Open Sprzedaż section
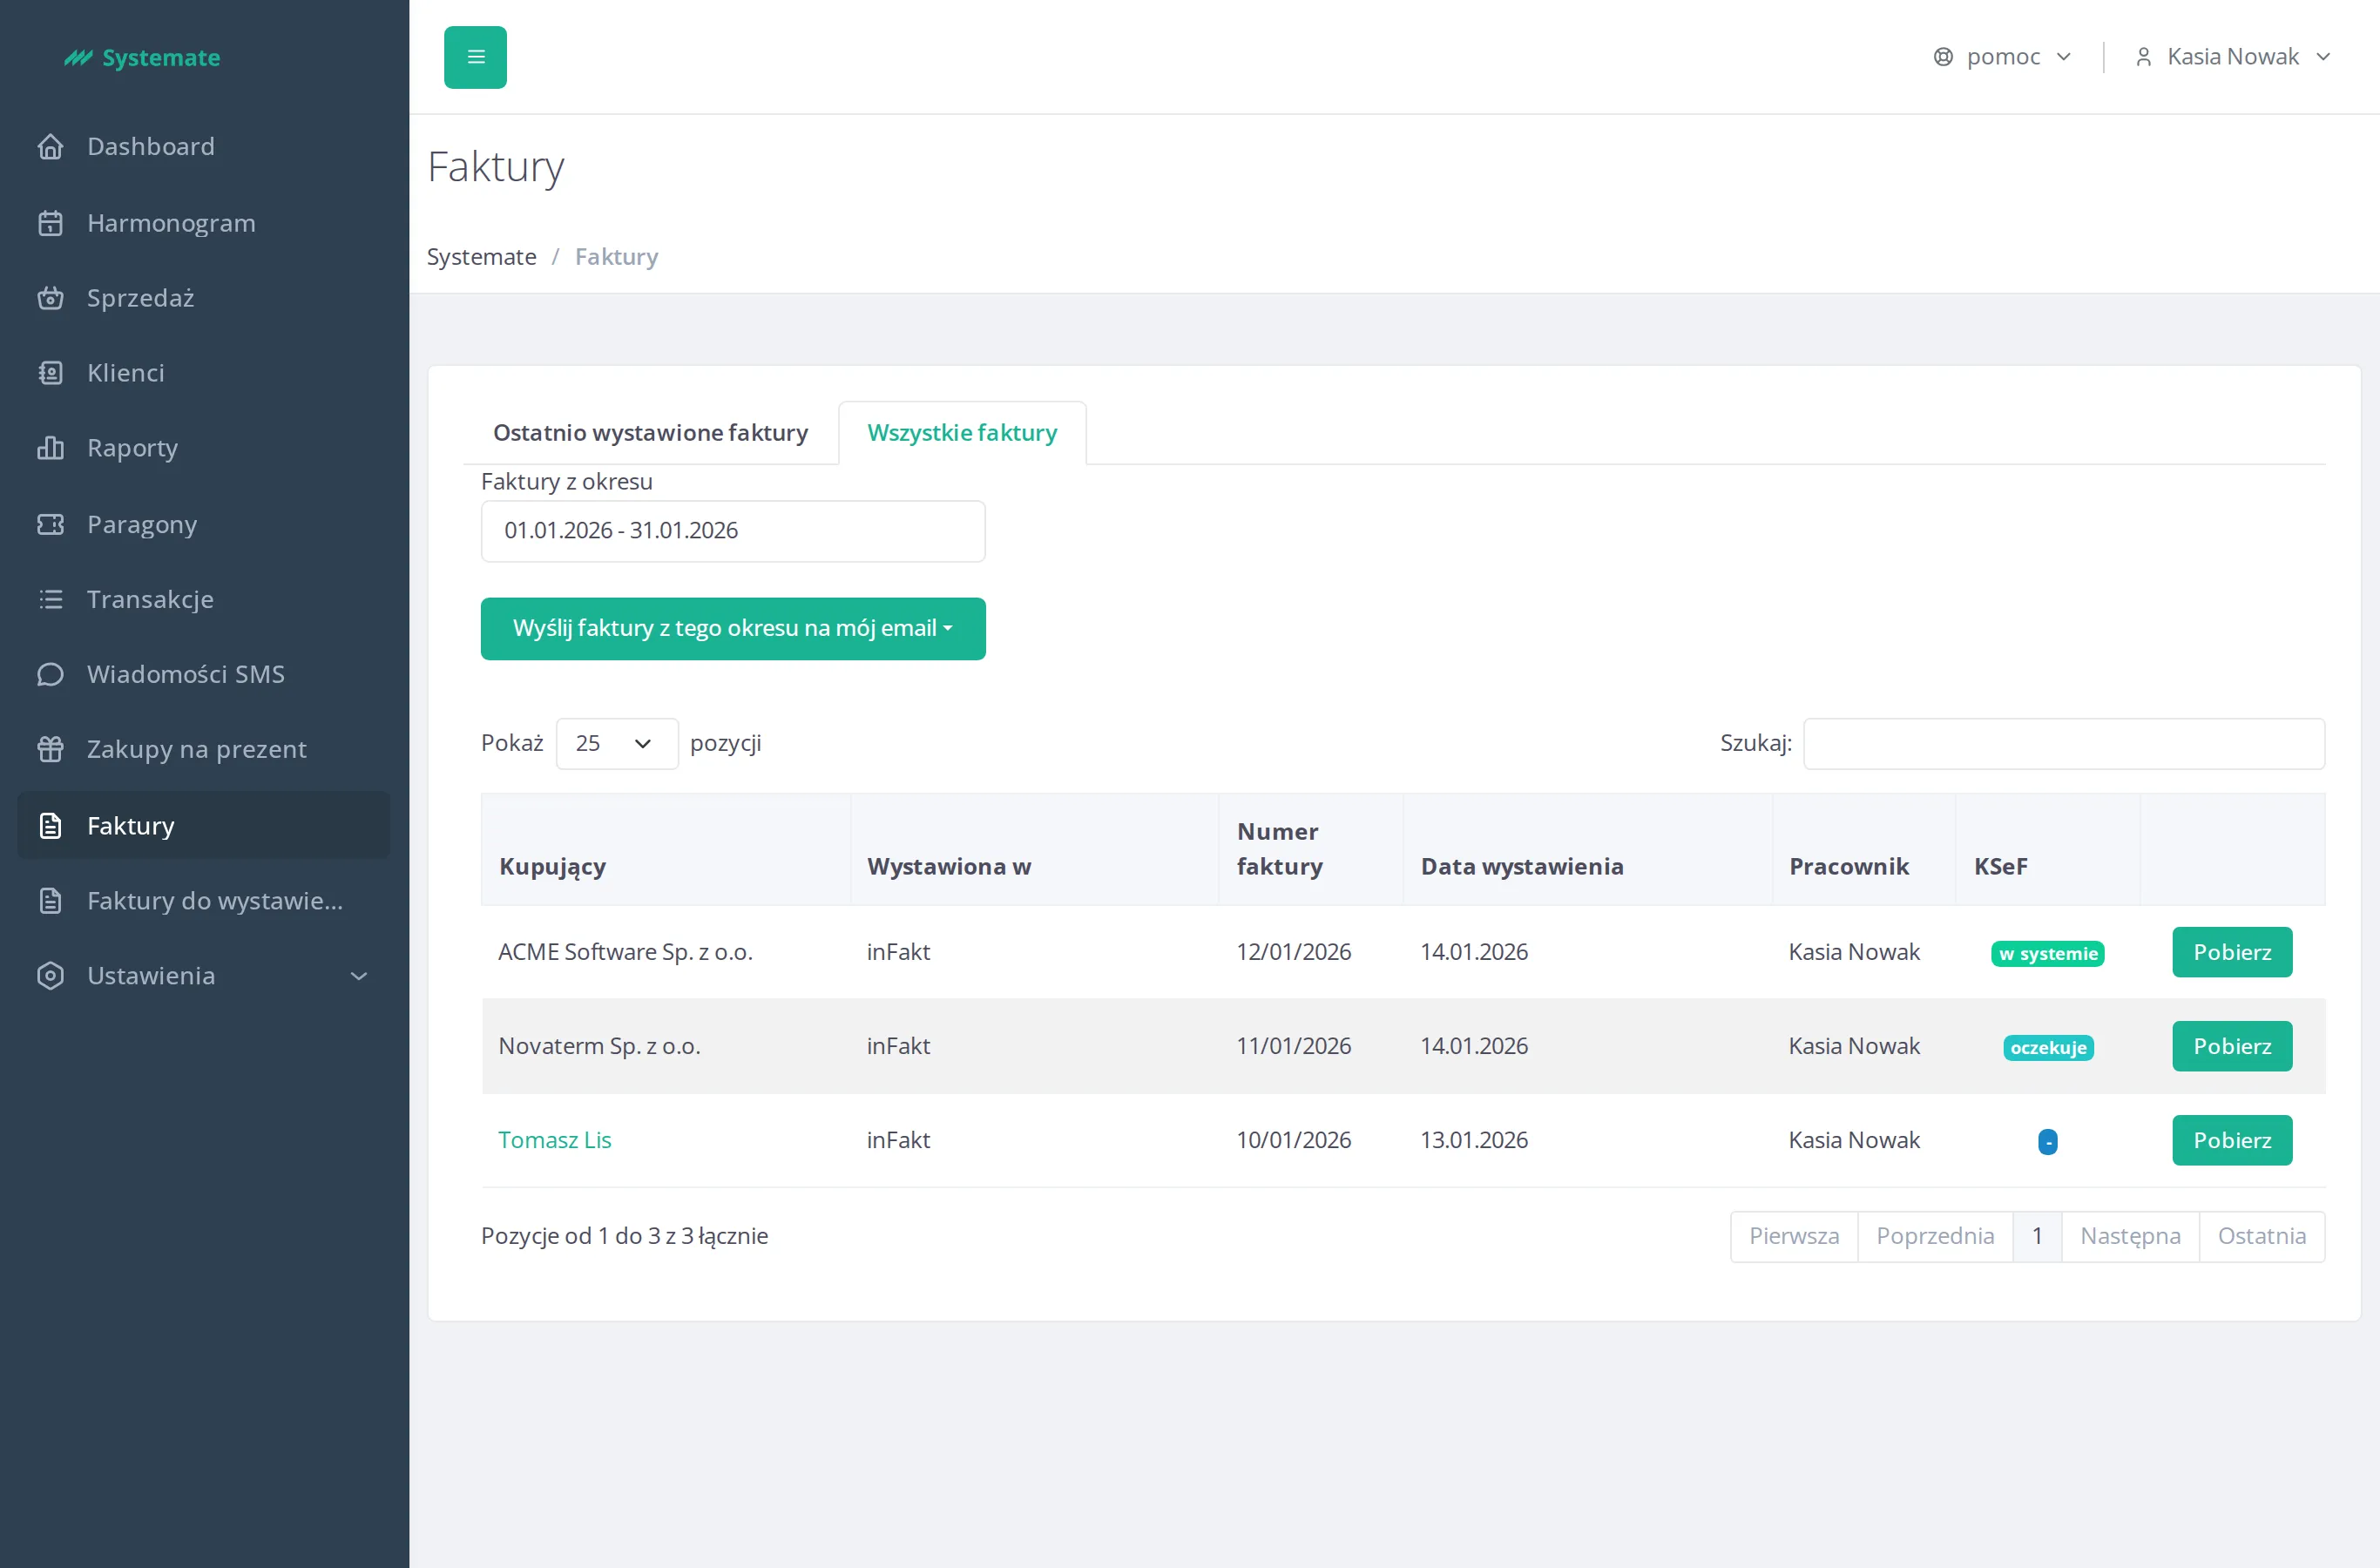The image size is (2380, 1568). pos(204,298)
